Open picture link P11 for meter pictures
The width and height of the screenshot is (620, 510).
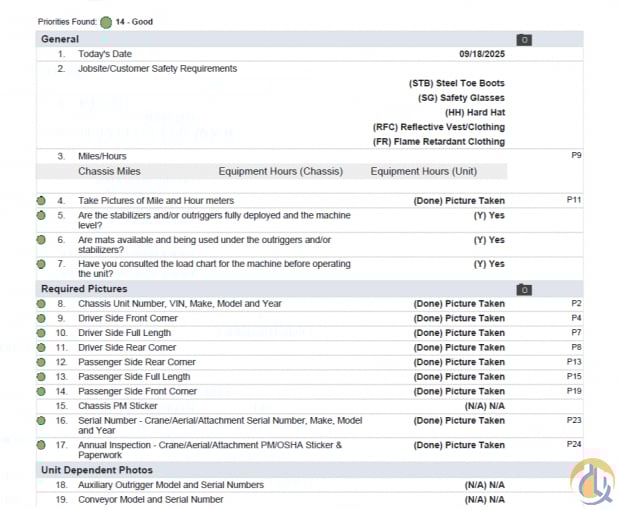(573, 201)
